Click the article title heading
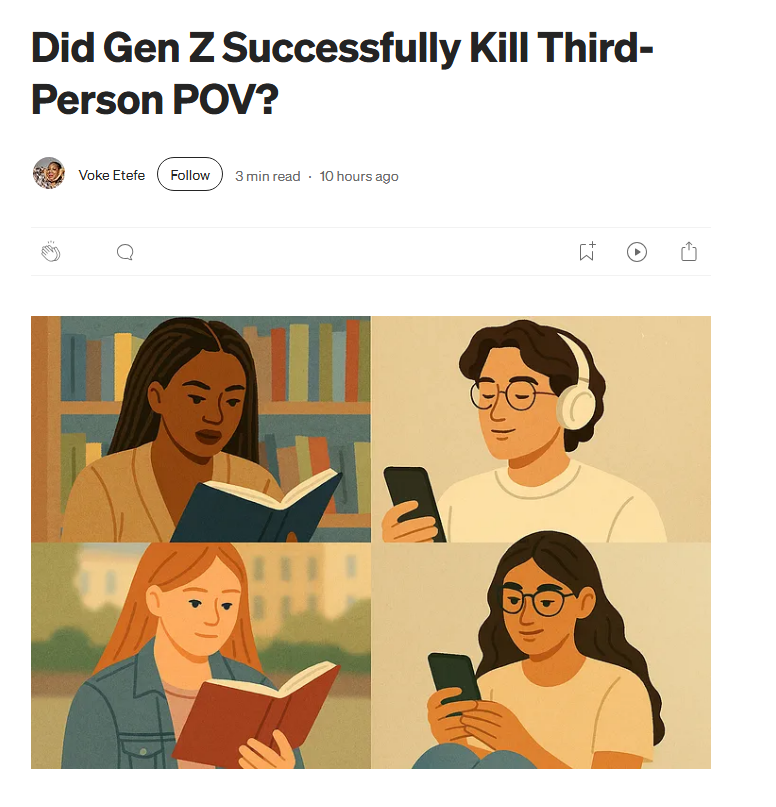Screen dimensions: 776x807 342,73
